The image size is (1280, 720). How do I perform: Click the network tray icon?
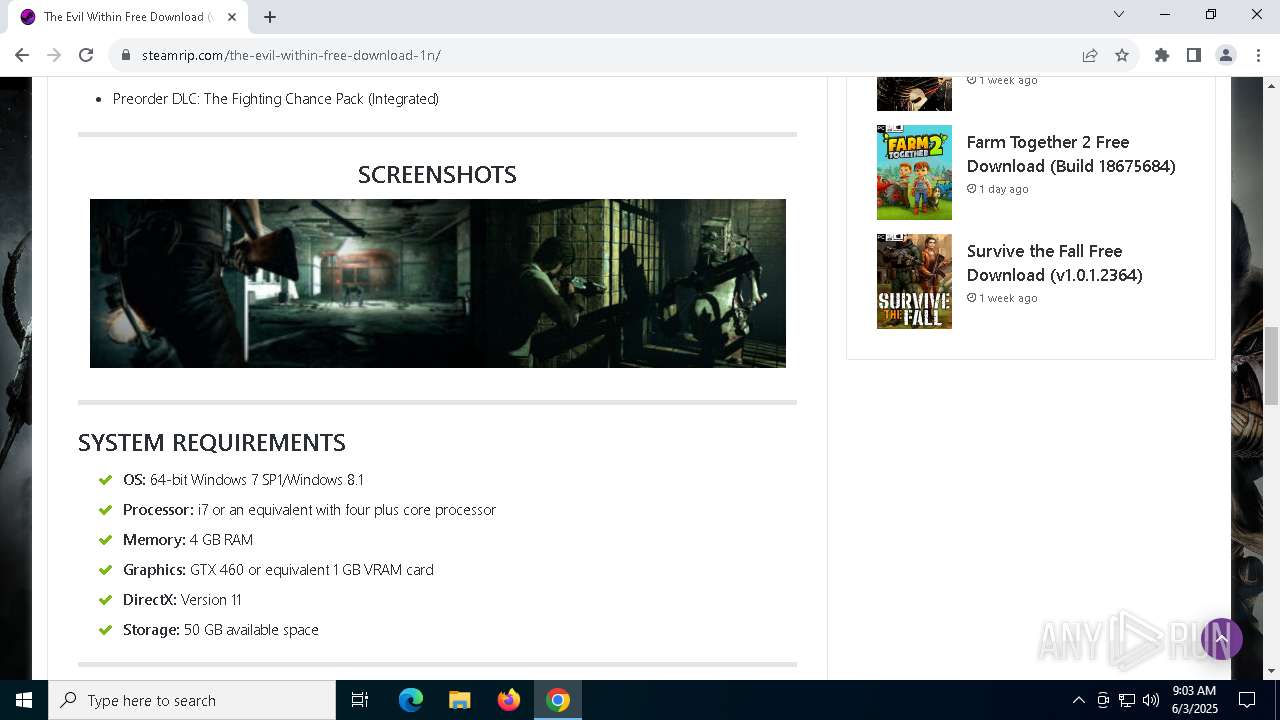tap(1127, 700)
